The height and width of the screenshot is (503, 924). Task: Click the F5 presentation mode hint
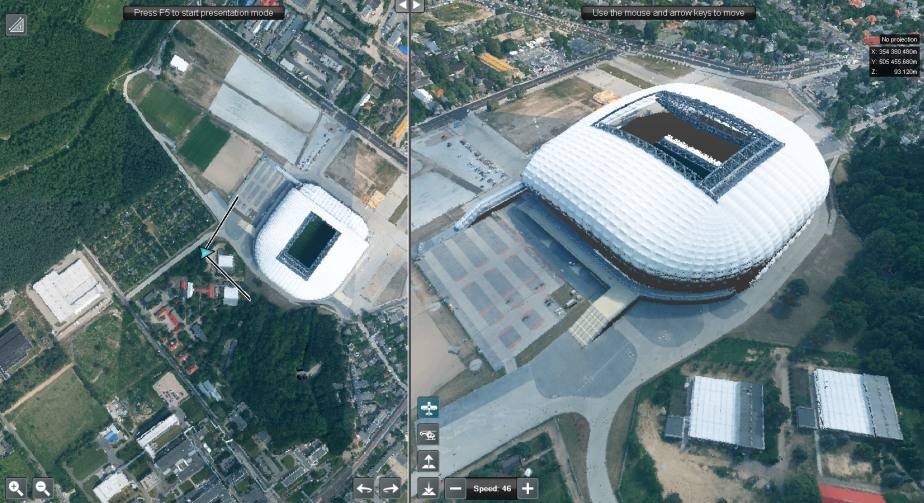tap(204, 12)
